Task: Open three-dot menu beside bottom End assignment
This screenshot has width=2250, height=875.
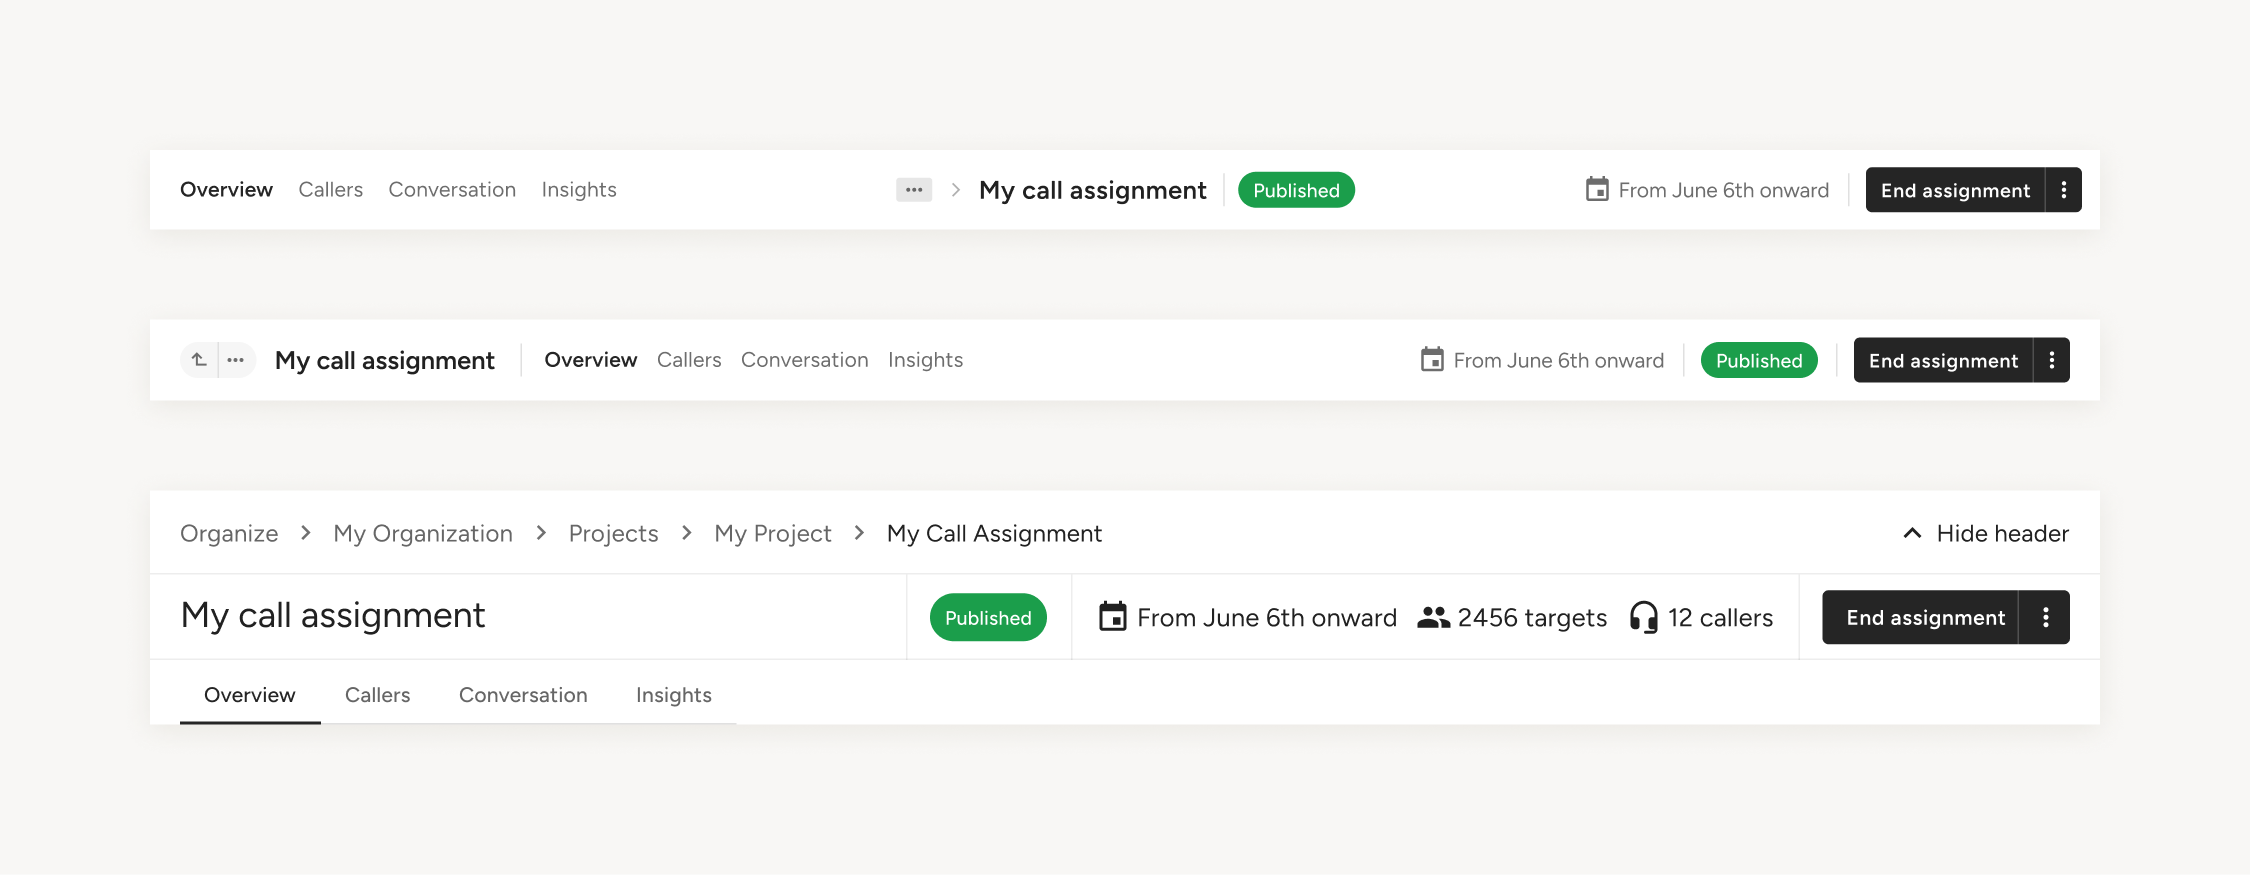Action: point(2046,617)
